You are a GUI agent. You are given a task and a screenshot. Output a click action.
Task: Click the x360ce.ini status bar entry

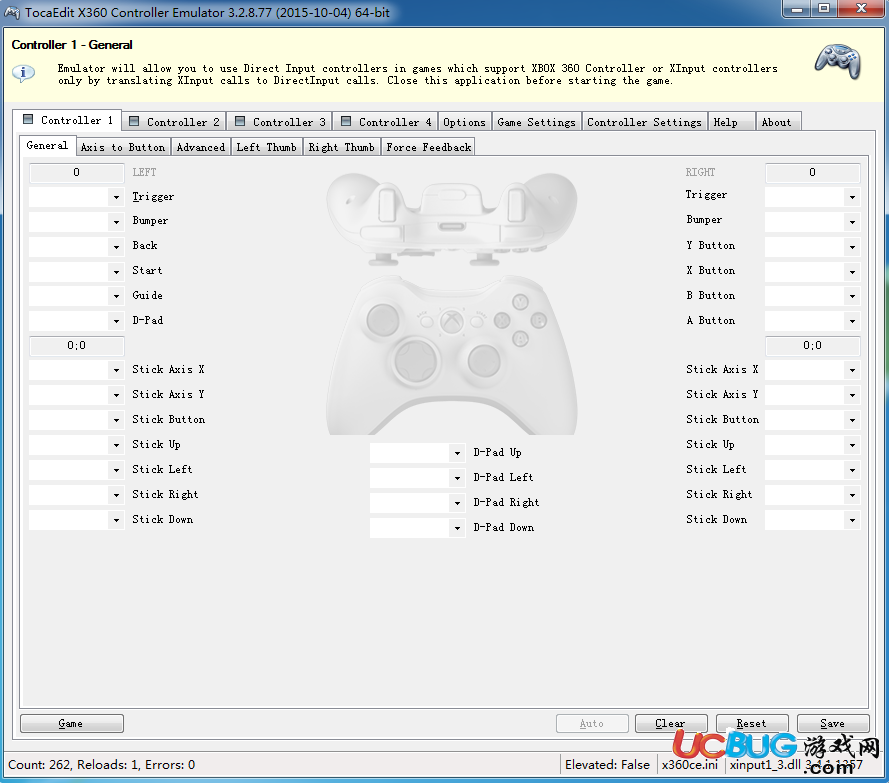point(689,765)
